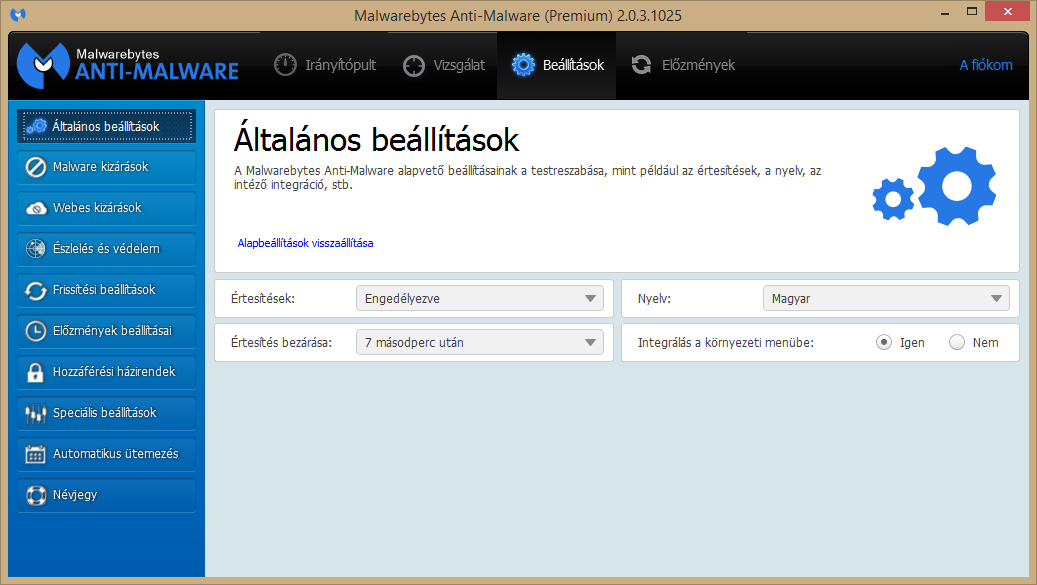Open Hozzáférési házirendek section
1037x585 pixels.
pyautogui.click(x=106, y=372)
